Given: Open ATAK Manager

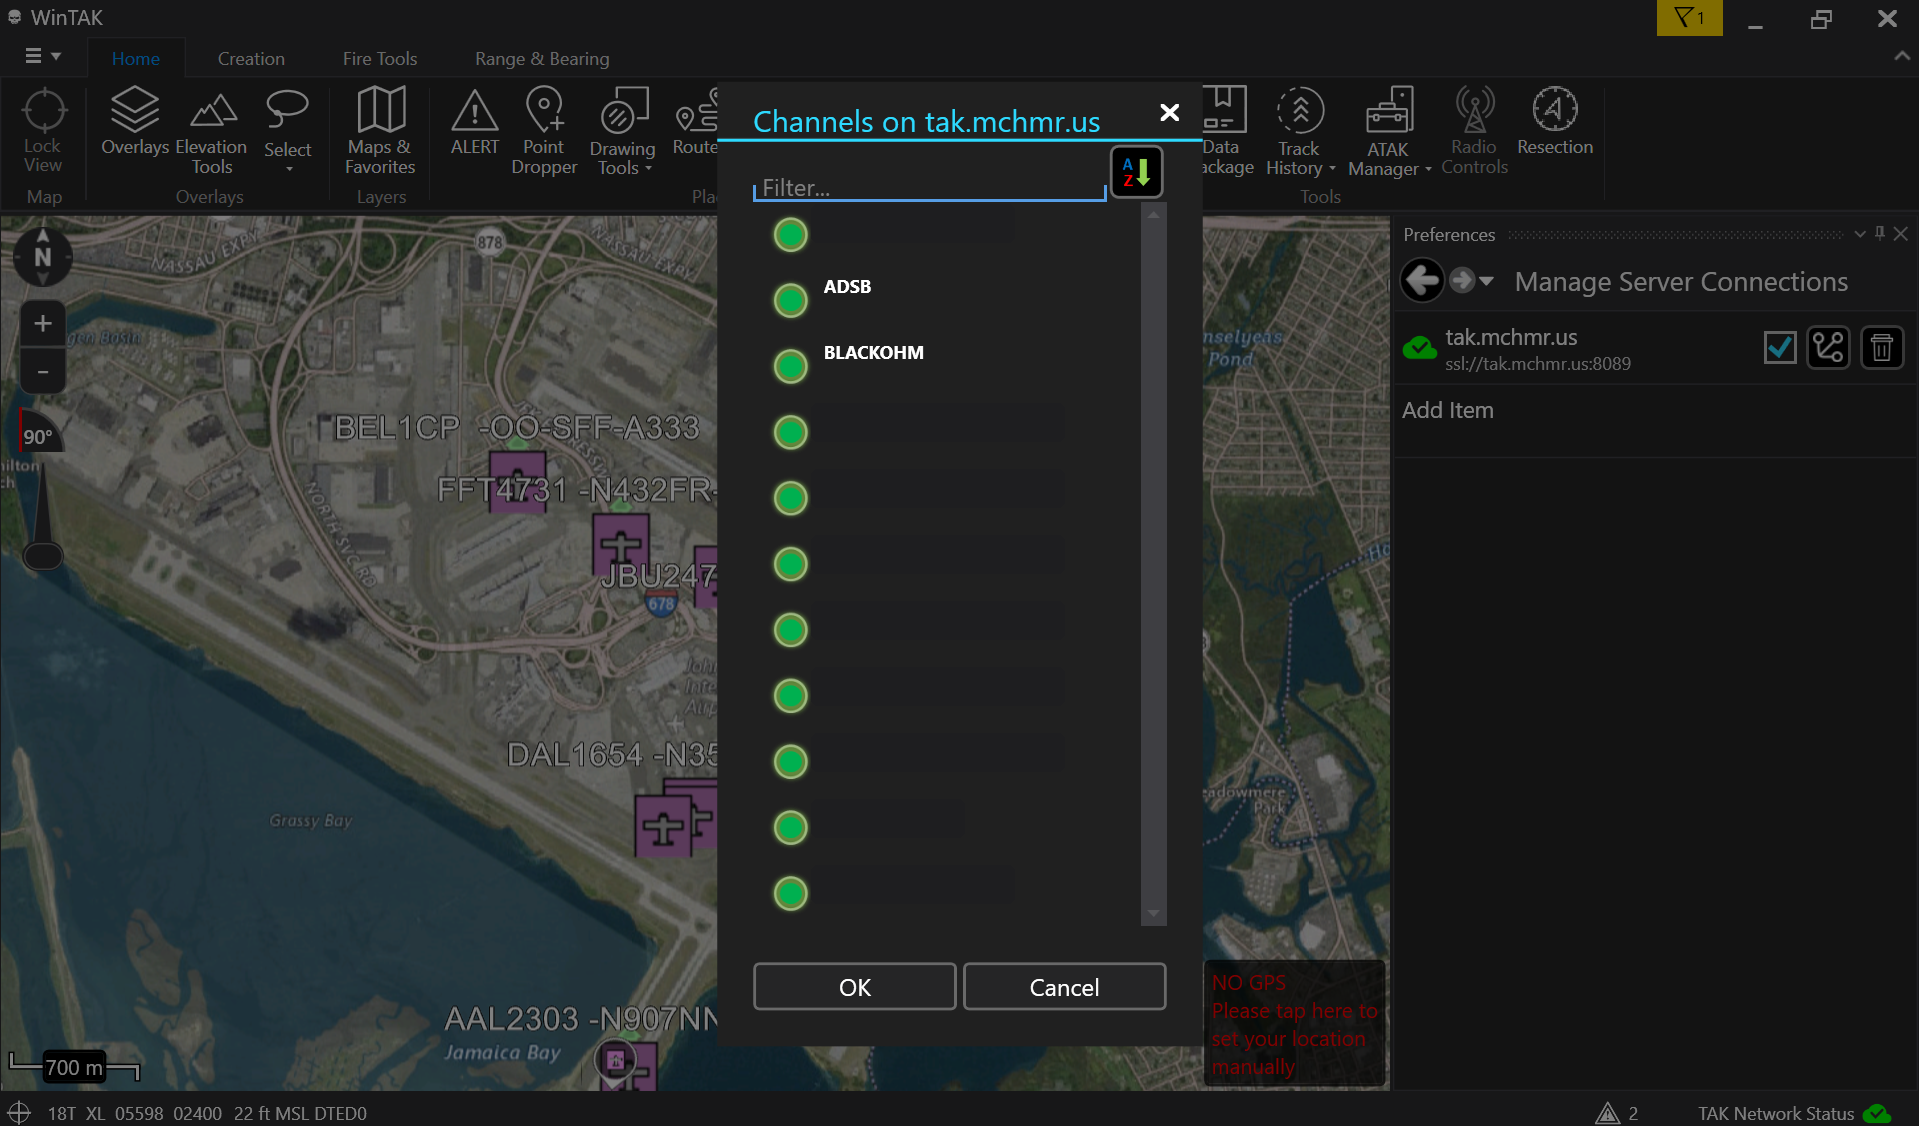Looking at the screenshot, I should coord(1388,131).
